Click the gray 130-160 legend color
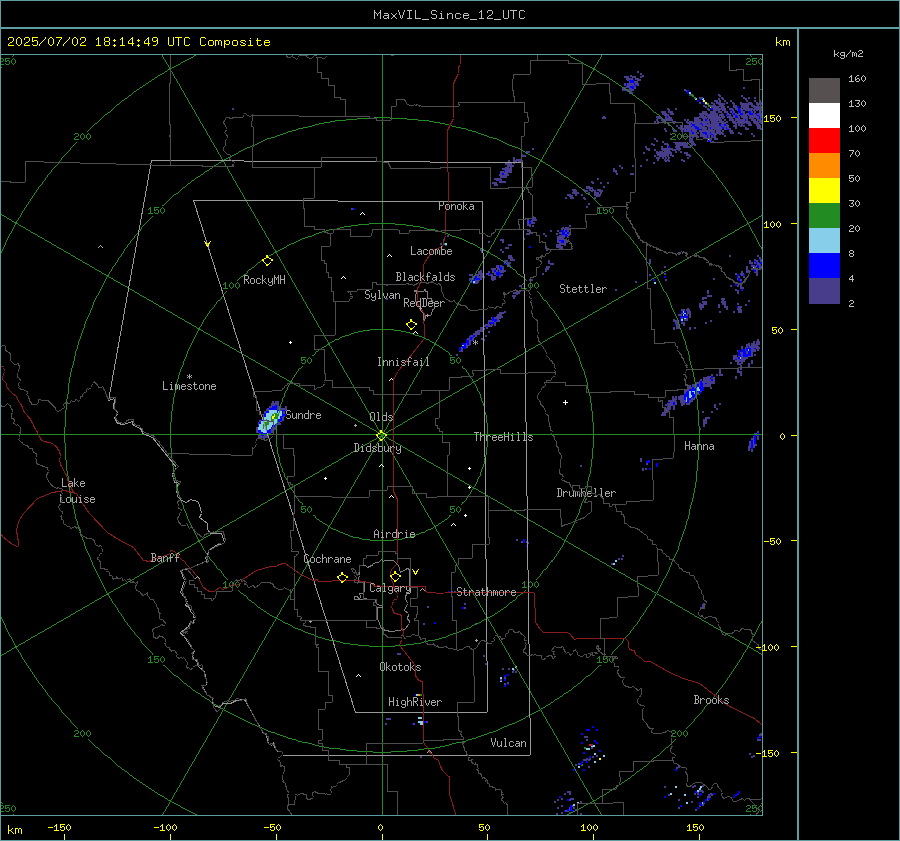 tap(824, 91)
